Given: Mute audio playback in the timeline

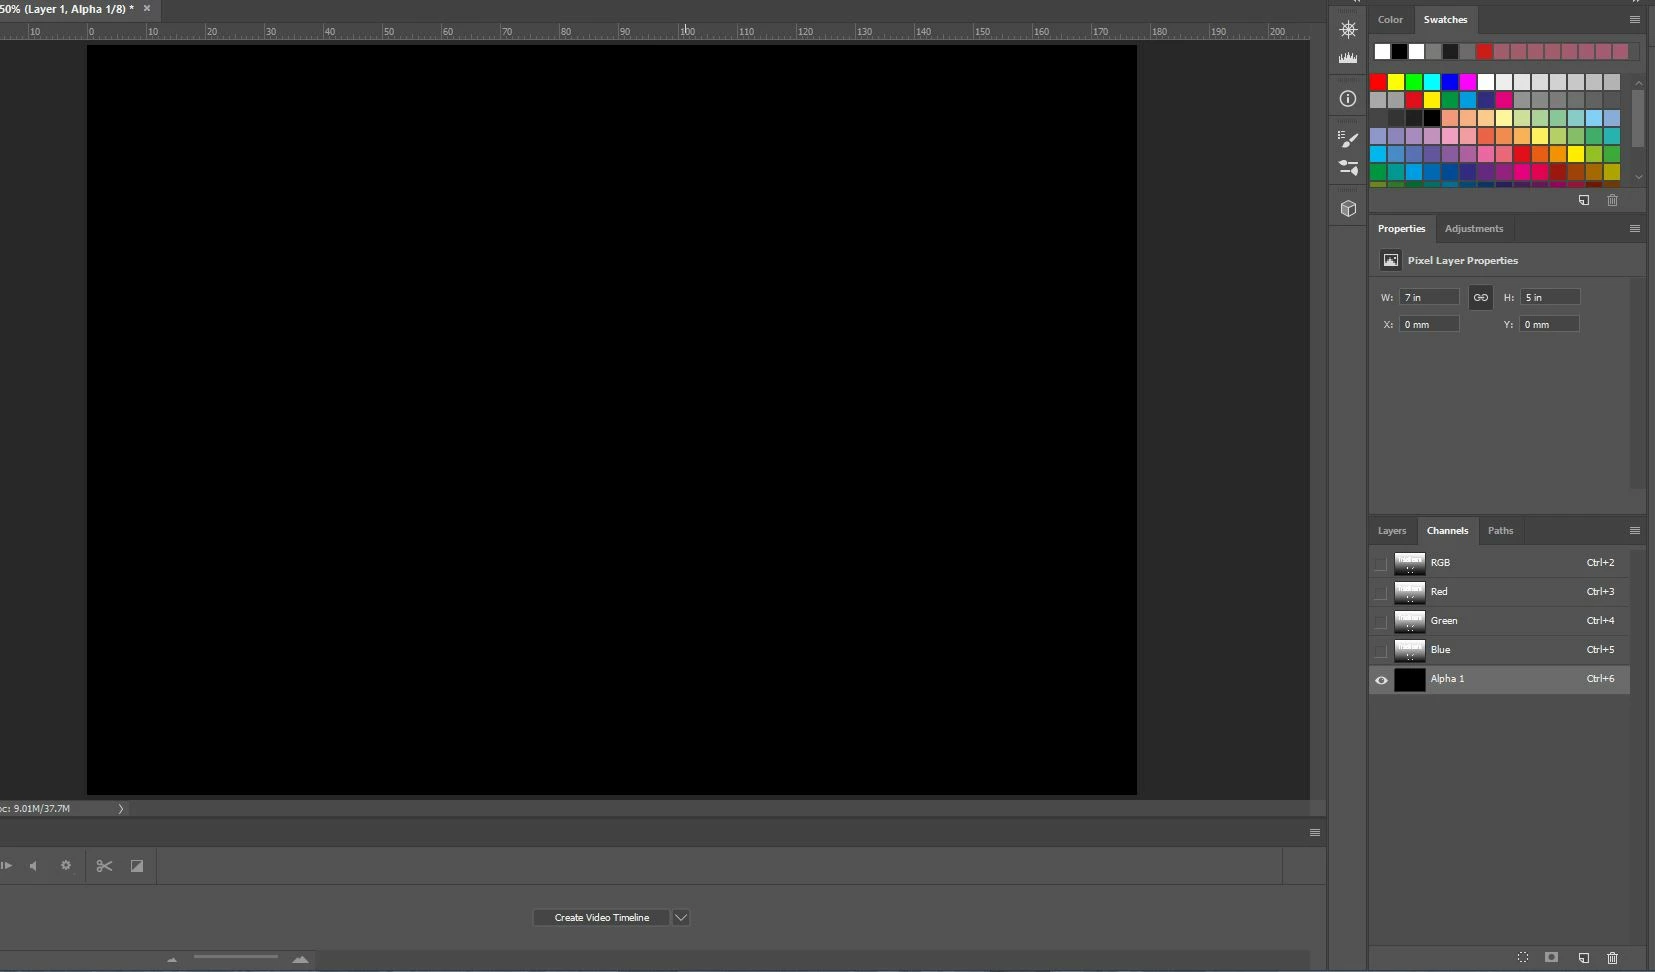Looking at the screenshot, I should 34,866.
